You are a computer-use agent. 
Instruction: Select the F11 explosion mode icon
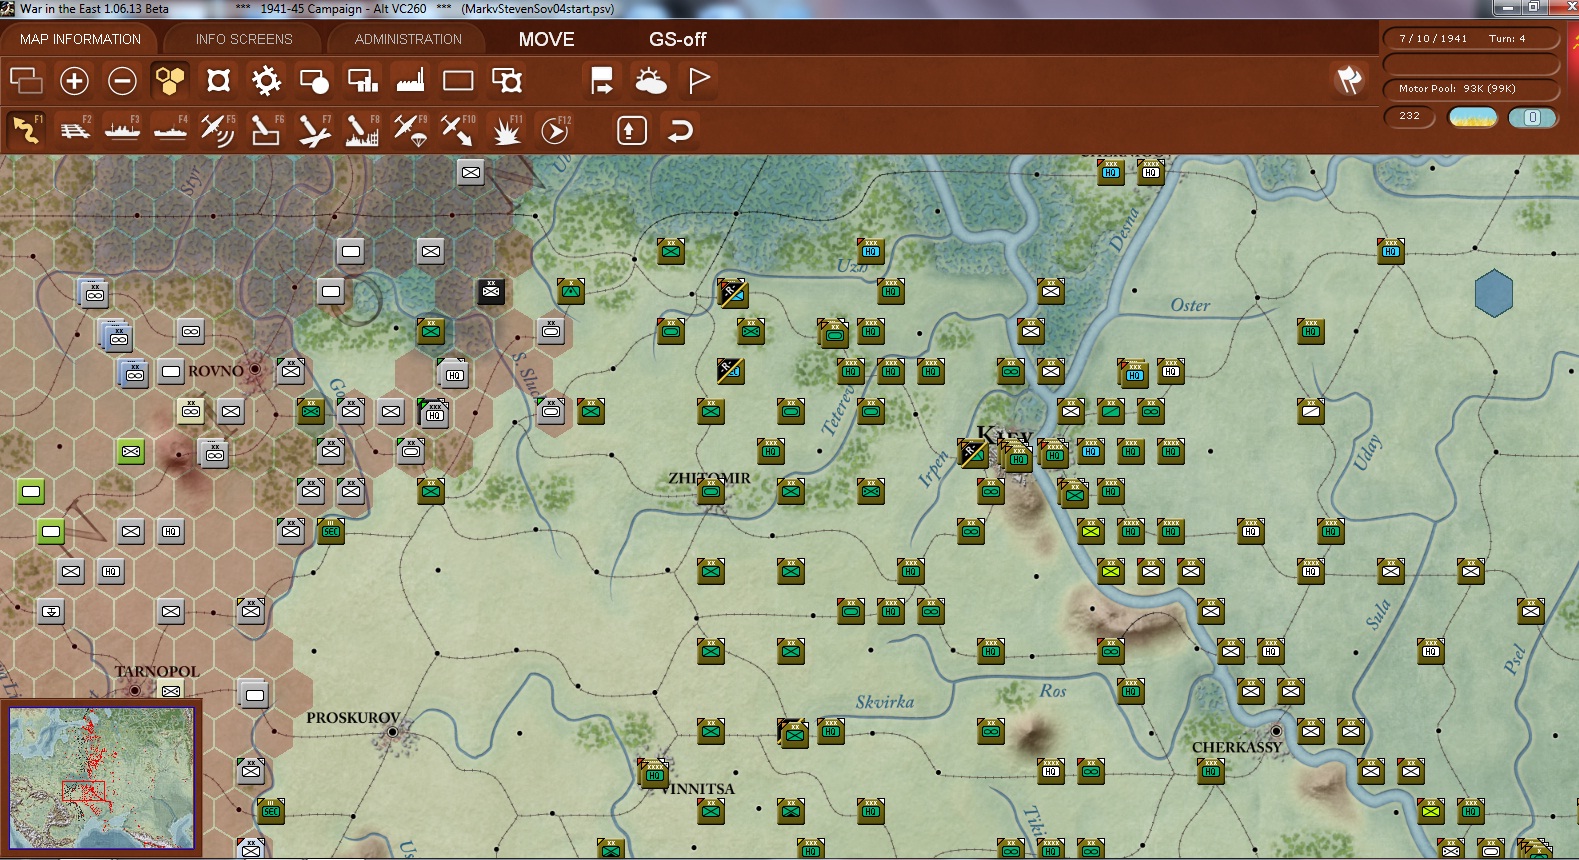pos(507,130)
